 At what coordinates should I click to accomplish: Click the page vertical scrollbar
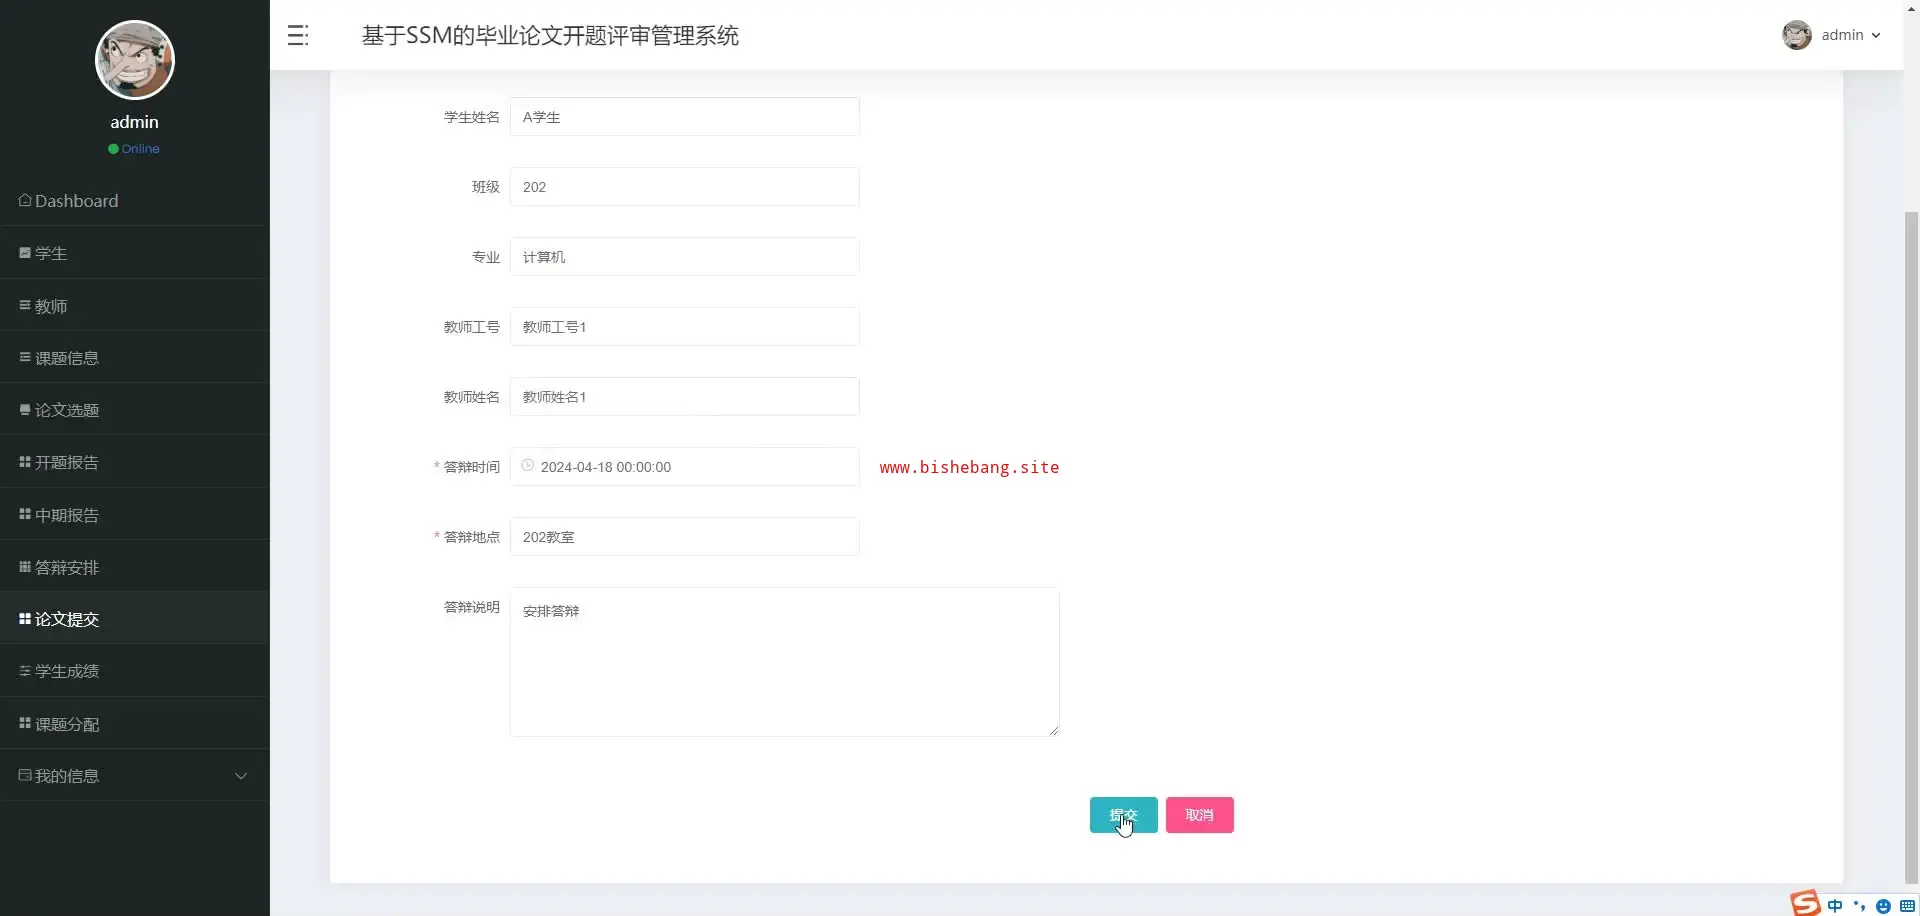1911,548
